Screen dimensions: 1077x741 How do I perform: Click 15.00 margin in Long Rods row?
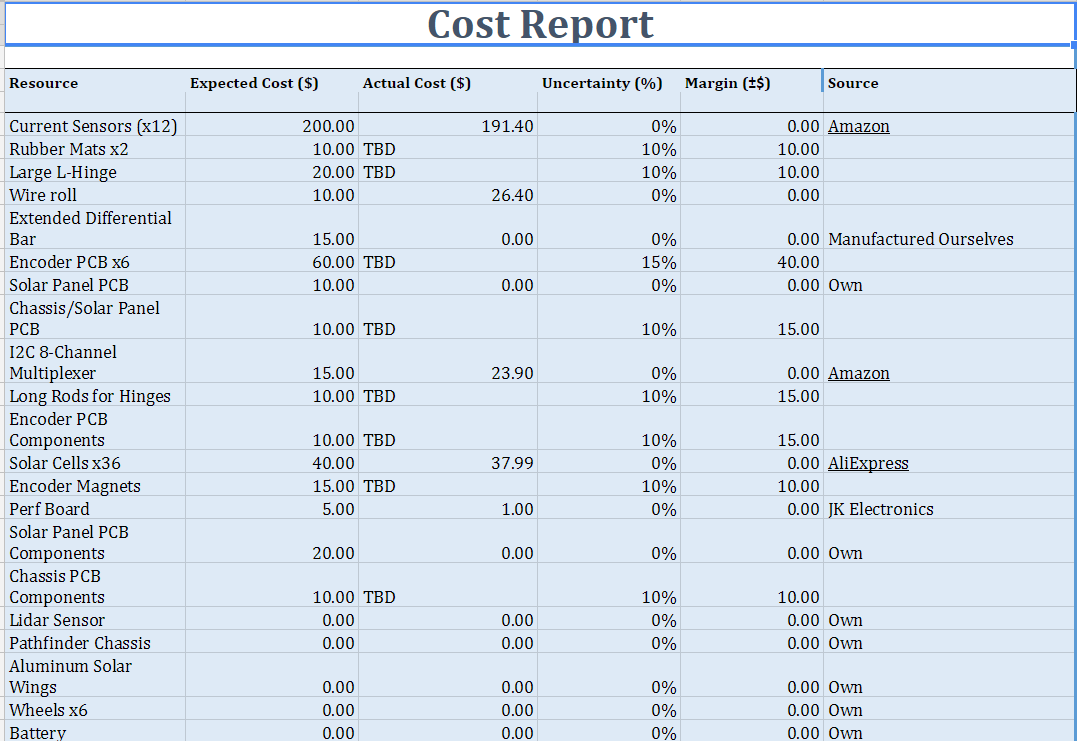tap(751, 396)
